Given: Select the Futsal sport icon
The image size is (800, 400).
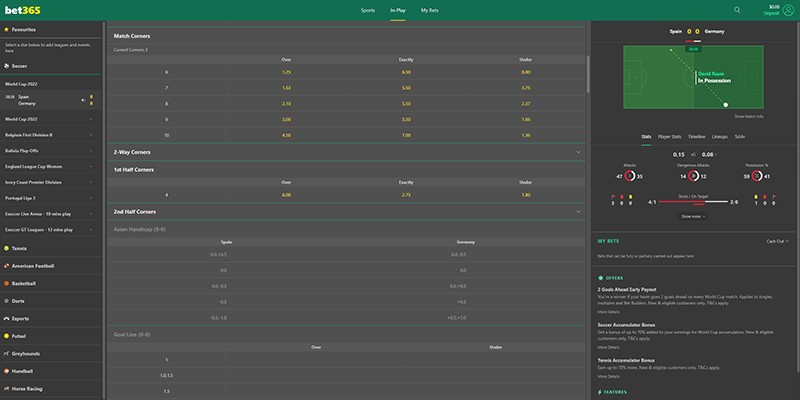Looking at the screenshot, I should coord(7,336).
